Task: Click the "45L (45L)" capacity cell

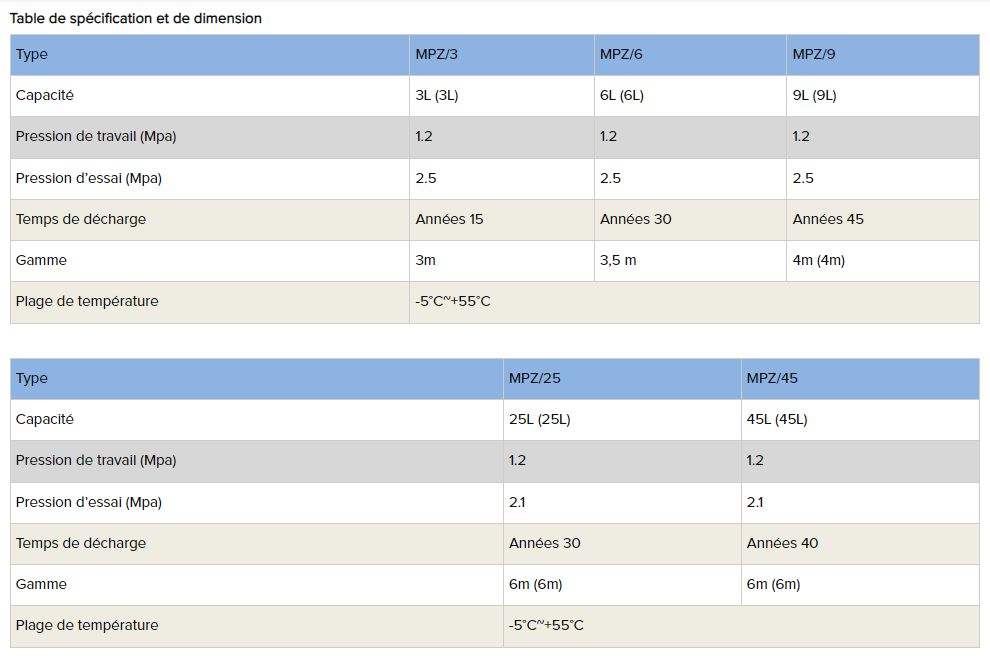Action: [x=777, y=419]
